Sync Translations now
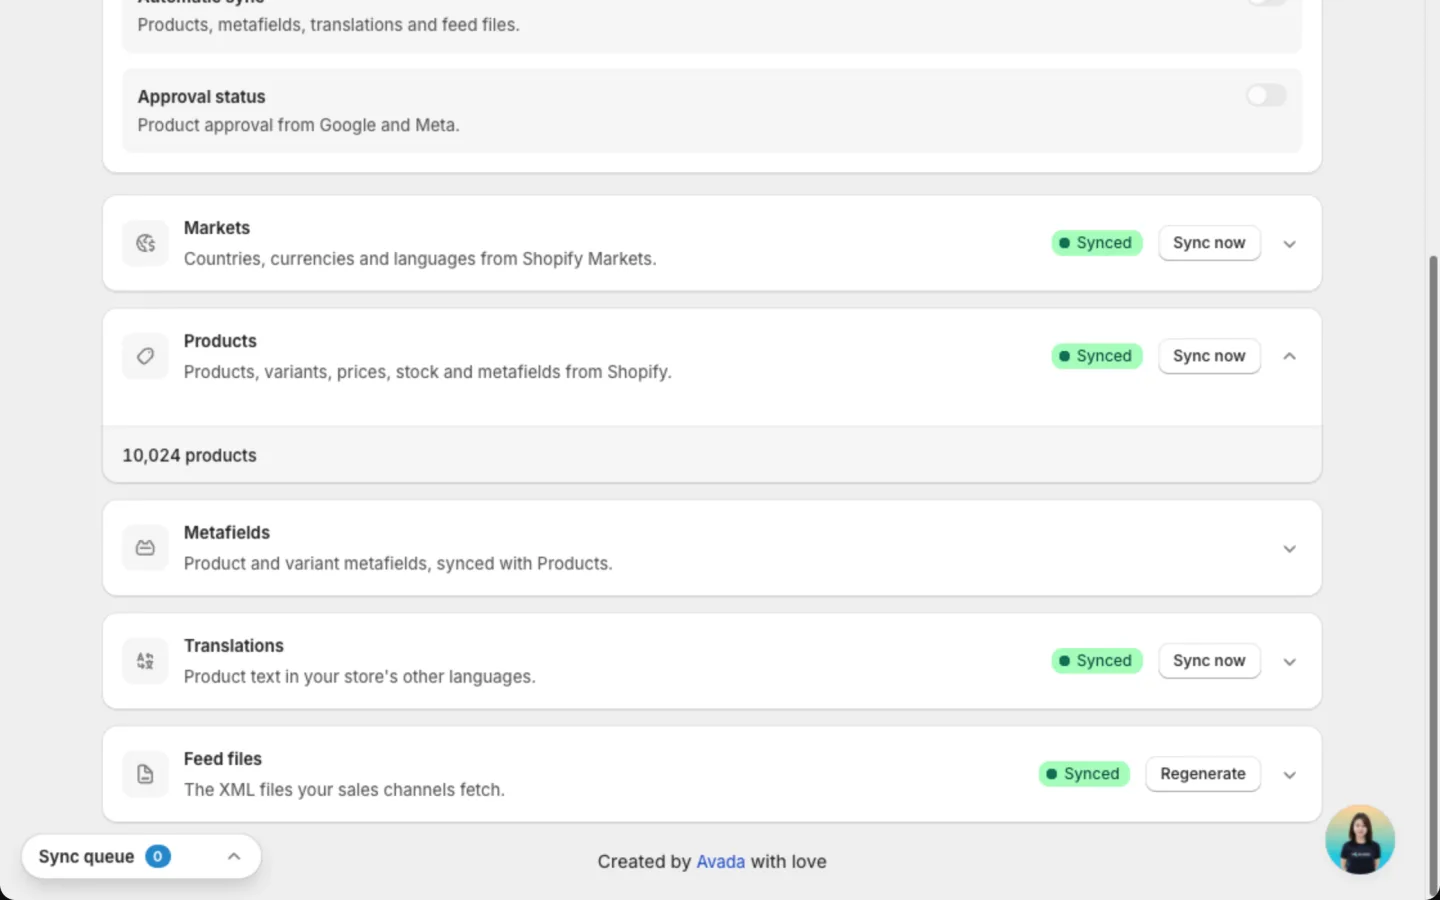Viewport: 1440px width, 900px height. (1209, 661)
